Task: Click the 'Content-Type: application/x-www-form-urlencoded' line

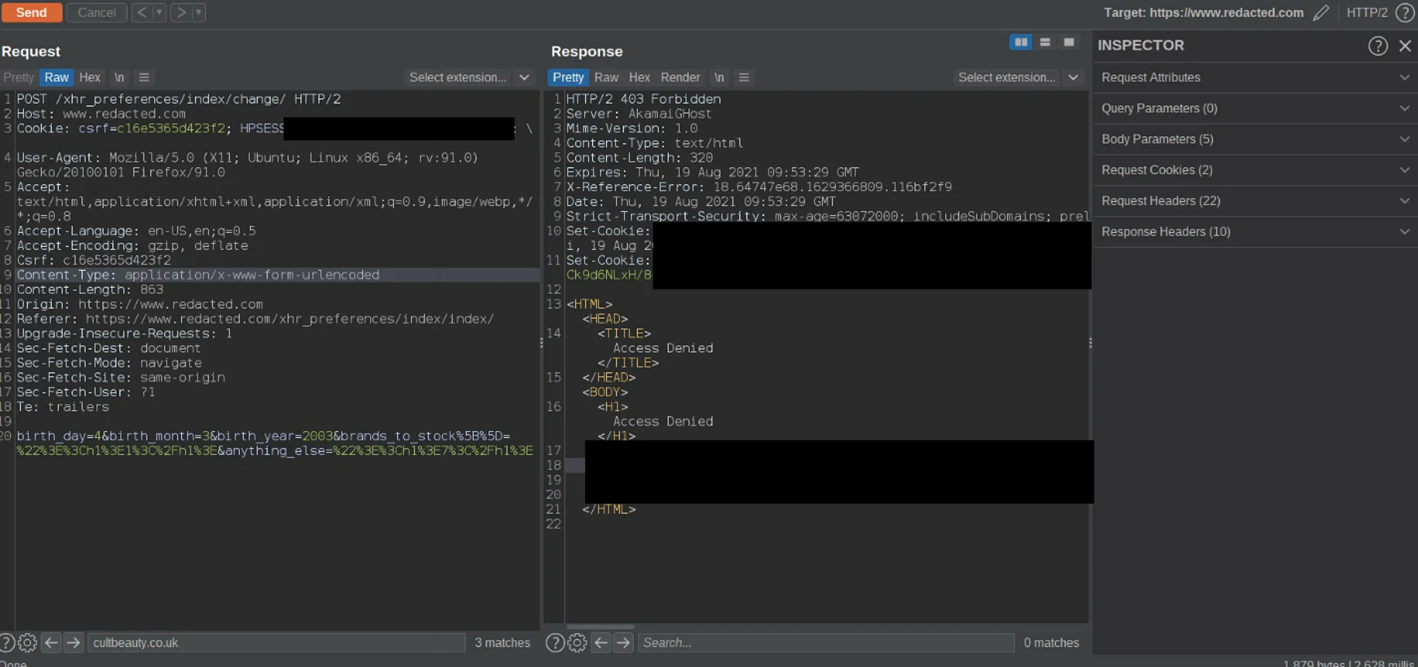Action: (198, 275)
